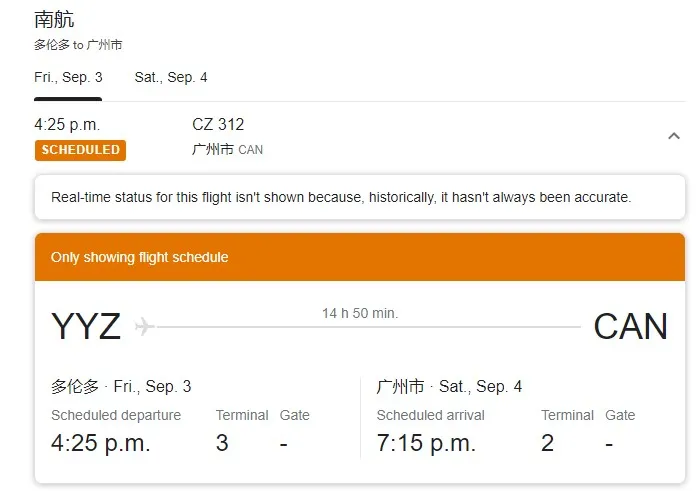This screenshot has height=491, width=699.
Task: Click the 广州市 · Sat., Sep. 4 arrival heading
Action: tap(449, 386)
